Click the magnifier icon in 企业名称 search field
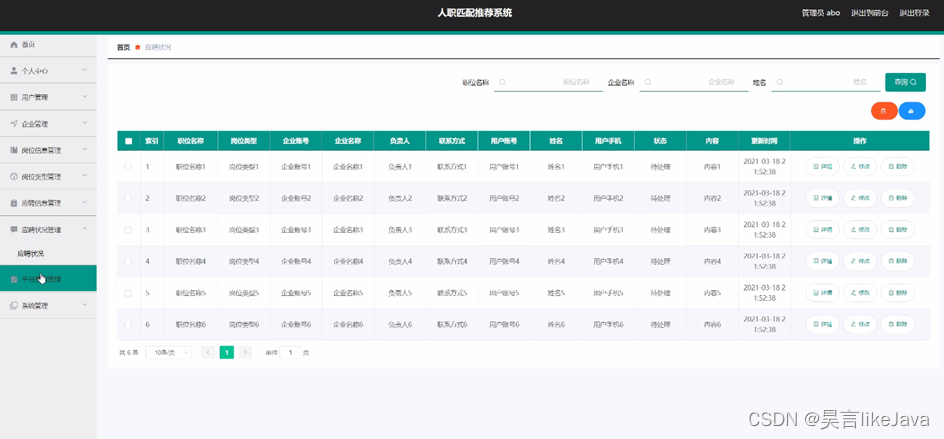 (648, 82)
